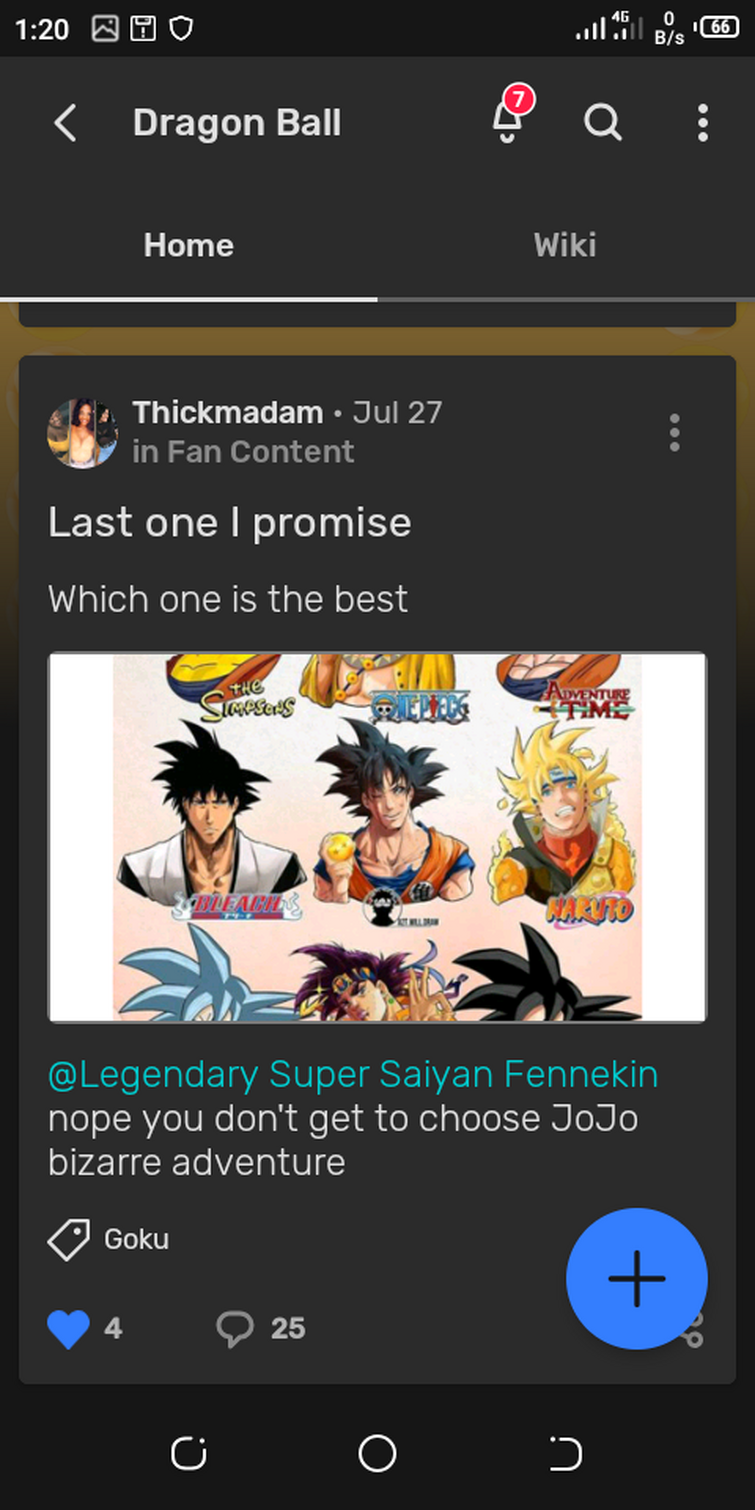Expand the post options three-dot menu
Image resolution: width=755 pixels, height=1510 pixels.
(675, 433)
